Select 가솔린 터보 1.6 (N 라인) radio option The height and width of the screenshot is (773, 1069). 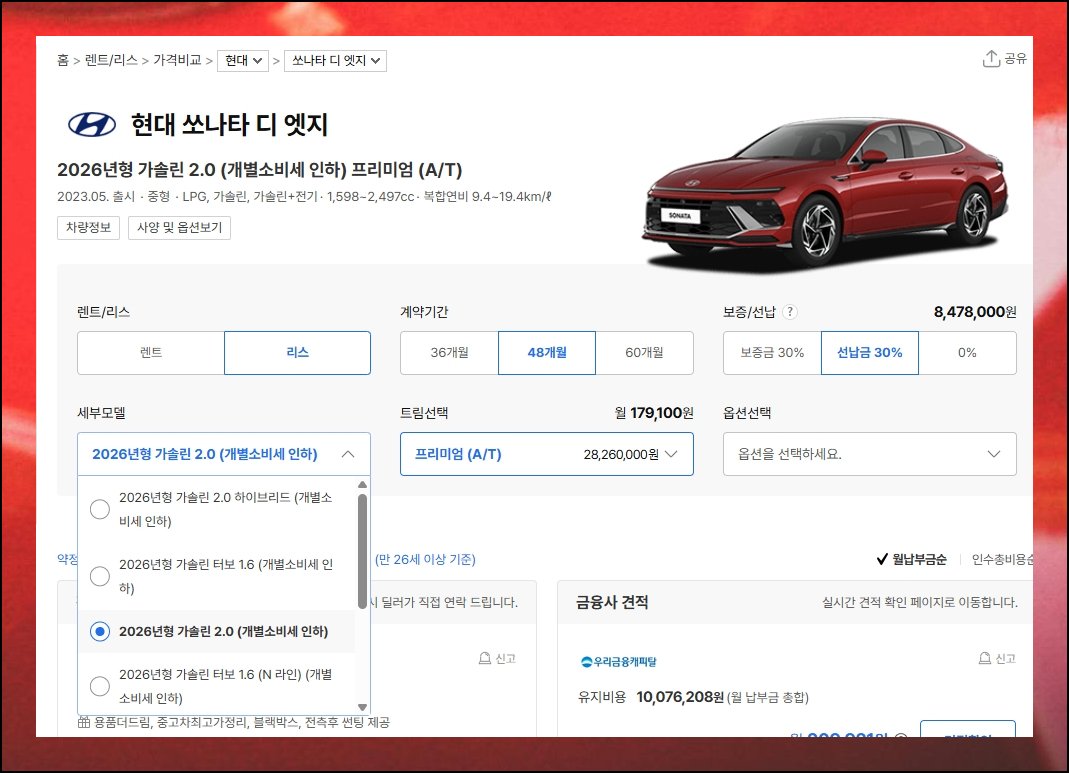tap(100, 686)
